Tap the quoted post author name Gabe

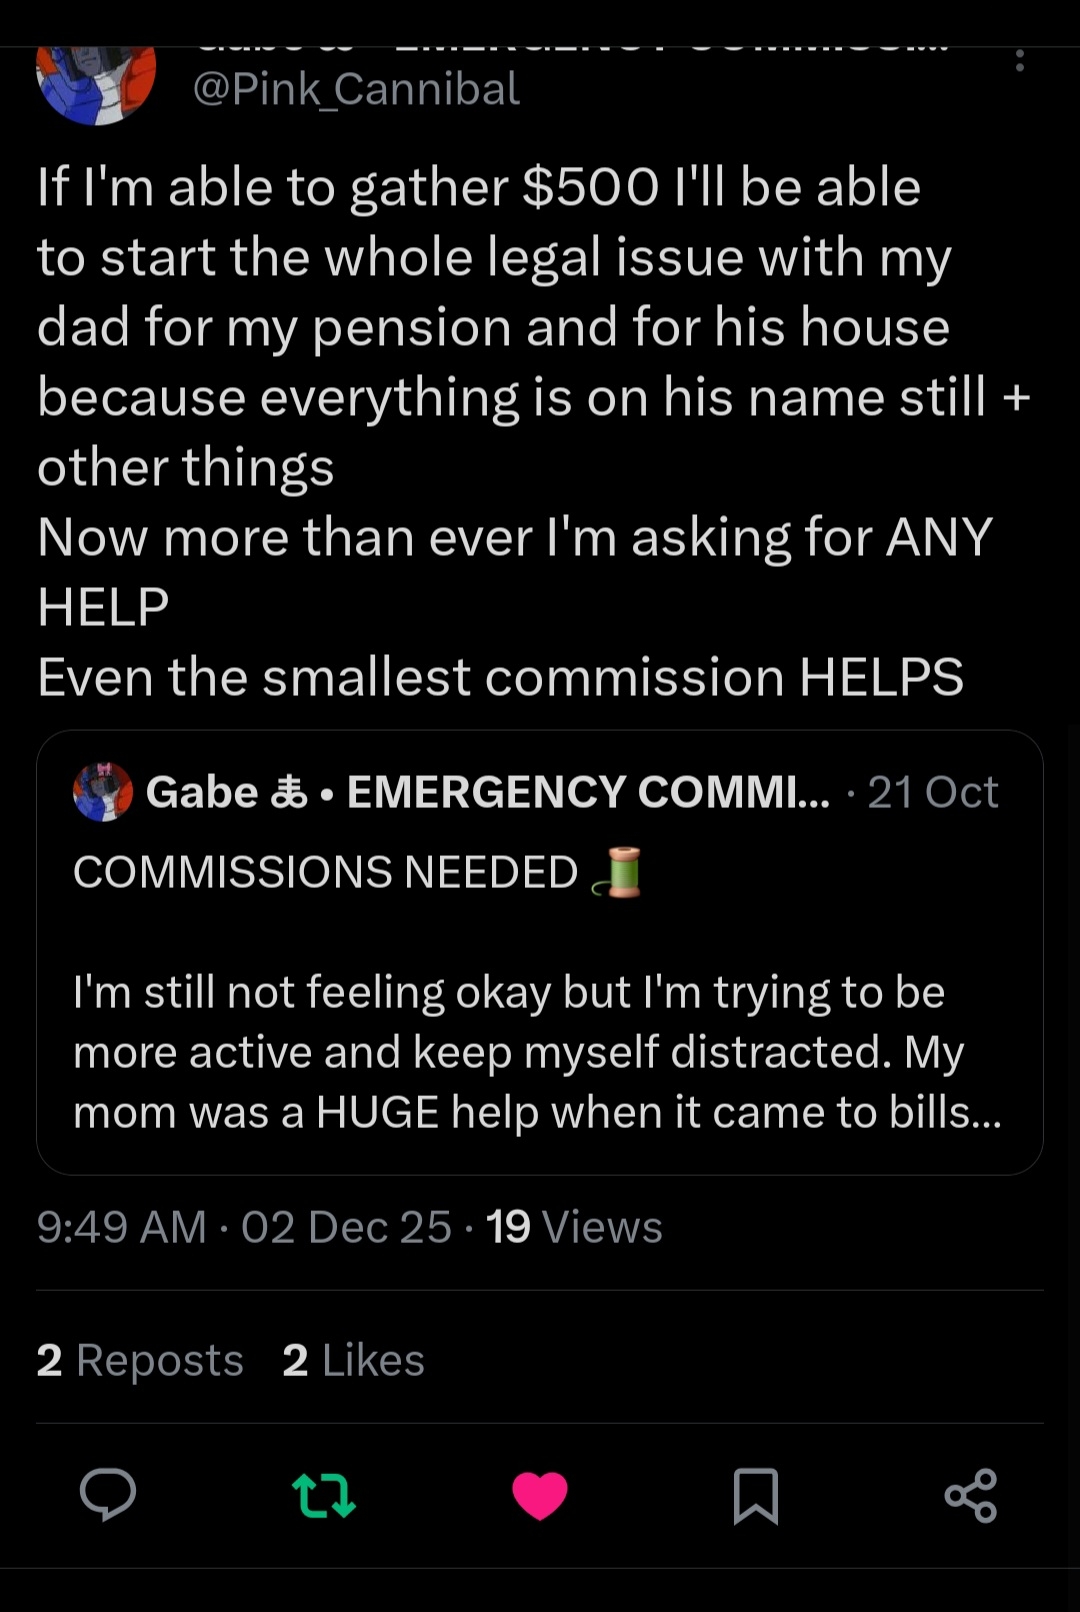coord(202,792)
